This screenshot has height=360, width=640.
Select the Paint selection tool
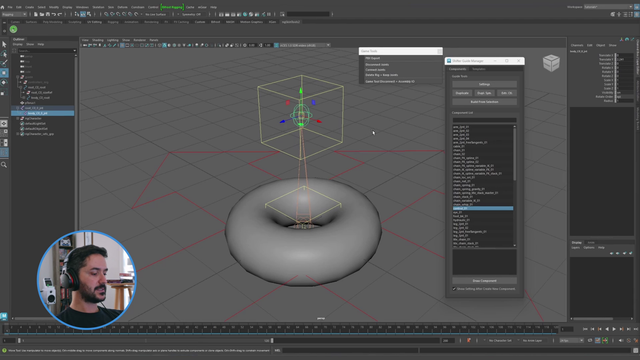[4, 63]
